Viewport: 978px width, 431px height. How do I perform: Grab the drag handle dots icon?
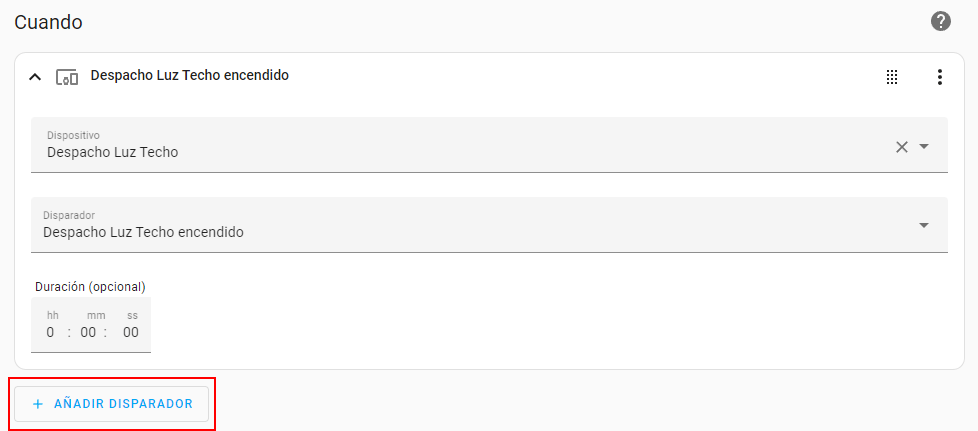pos(892,77)
